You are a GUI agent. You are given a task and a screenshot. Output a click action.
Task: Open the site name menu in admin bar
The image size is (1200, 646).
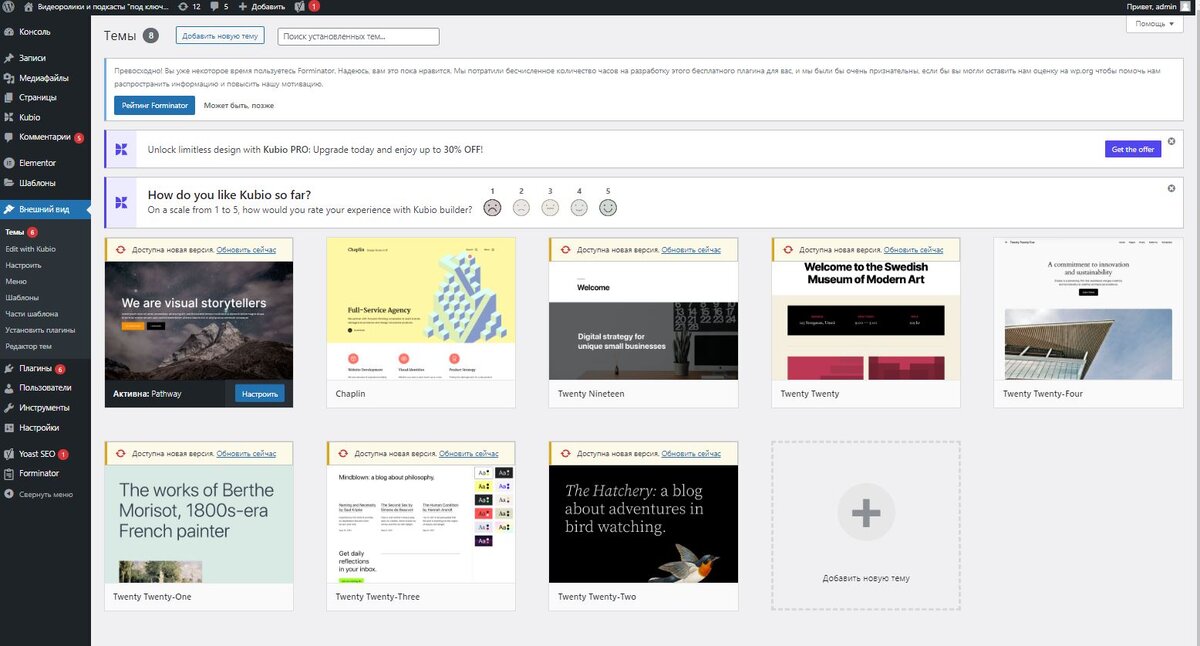pos(96,6)
